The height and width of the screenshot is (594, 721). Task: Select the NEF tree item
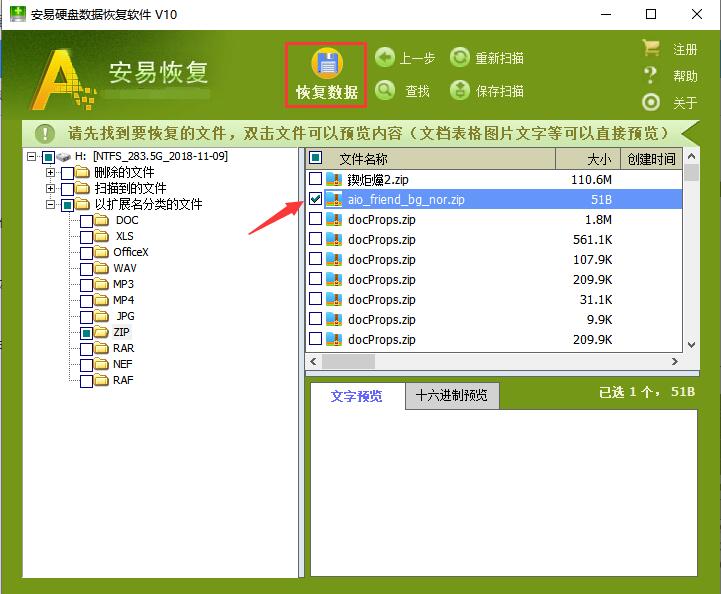[x=122, y=364]
